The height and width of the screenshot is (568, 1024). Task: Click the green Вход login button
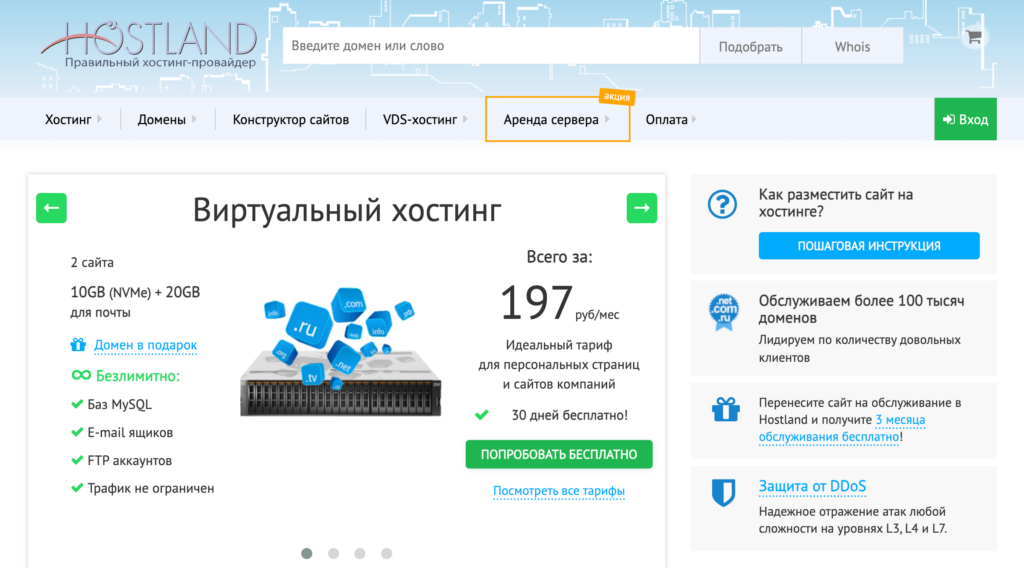(x=965, y=119)
